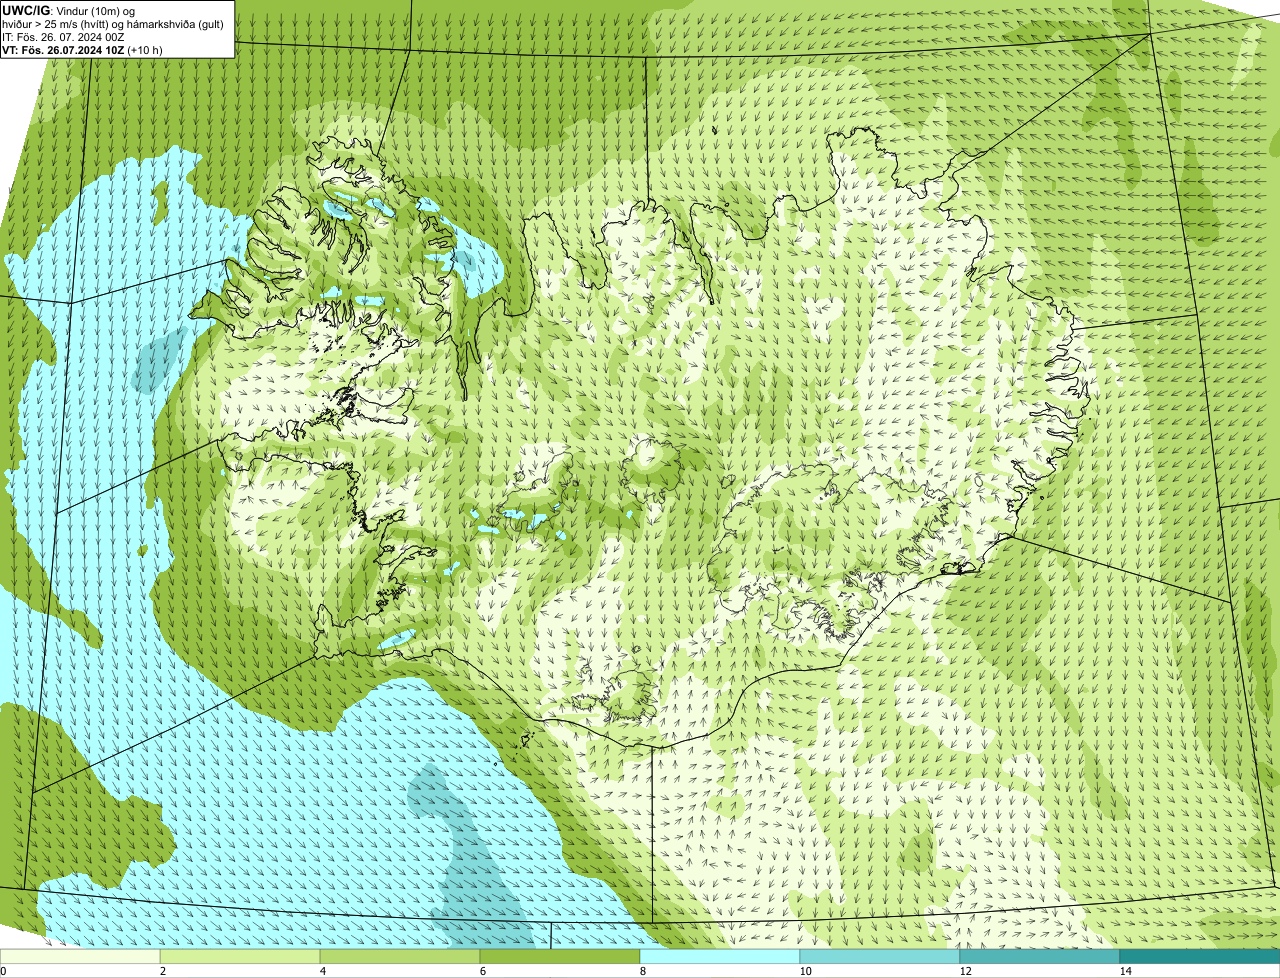Click the colorbar tick label '10'

pyautogui.click(x=805, y=971)
